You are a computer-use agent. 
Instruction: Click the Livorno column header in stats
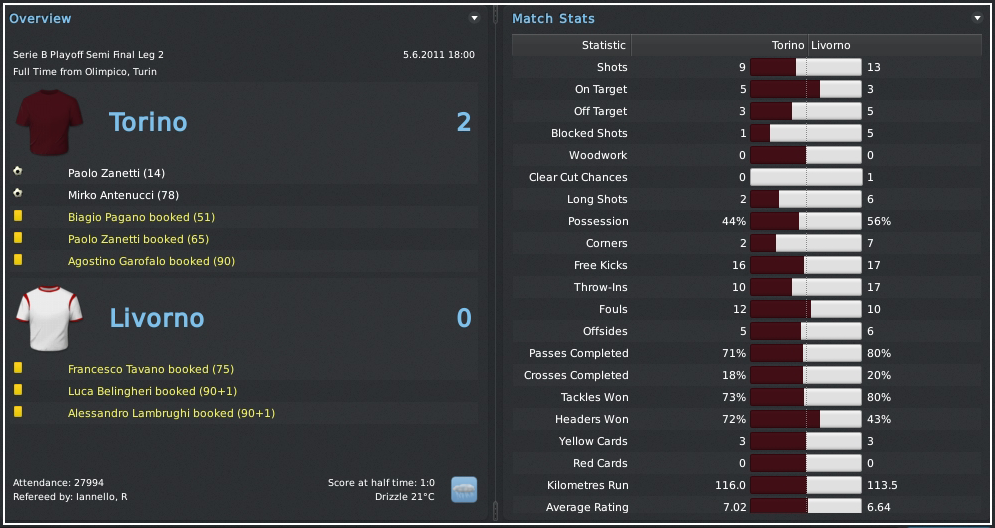click(831, 45)
